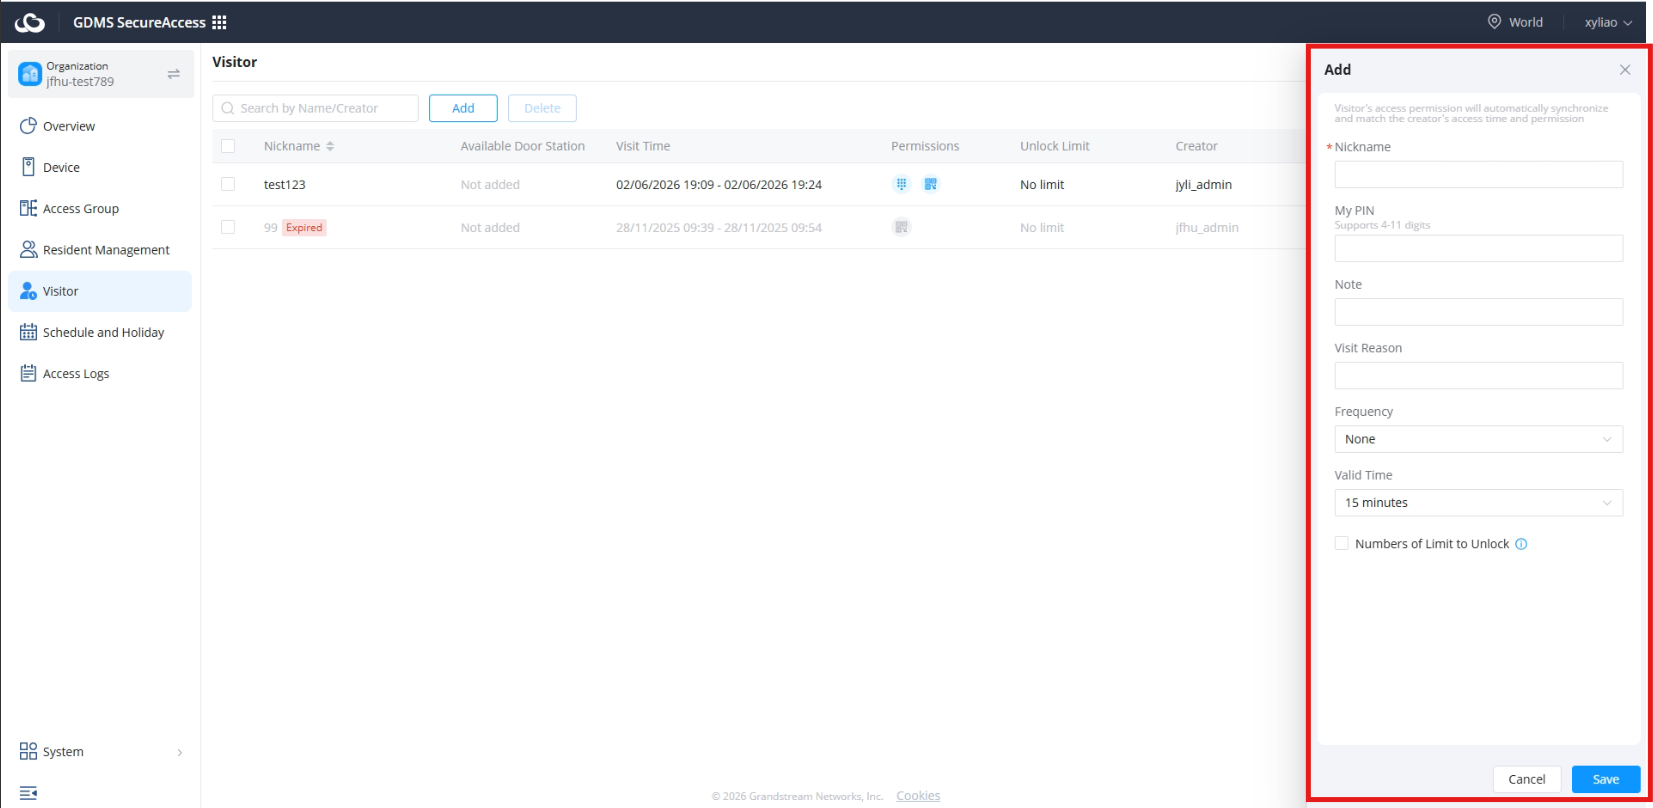Click the Schedule calendar icon
This screenshot has height=808, width=1653.
pos(28,332)
